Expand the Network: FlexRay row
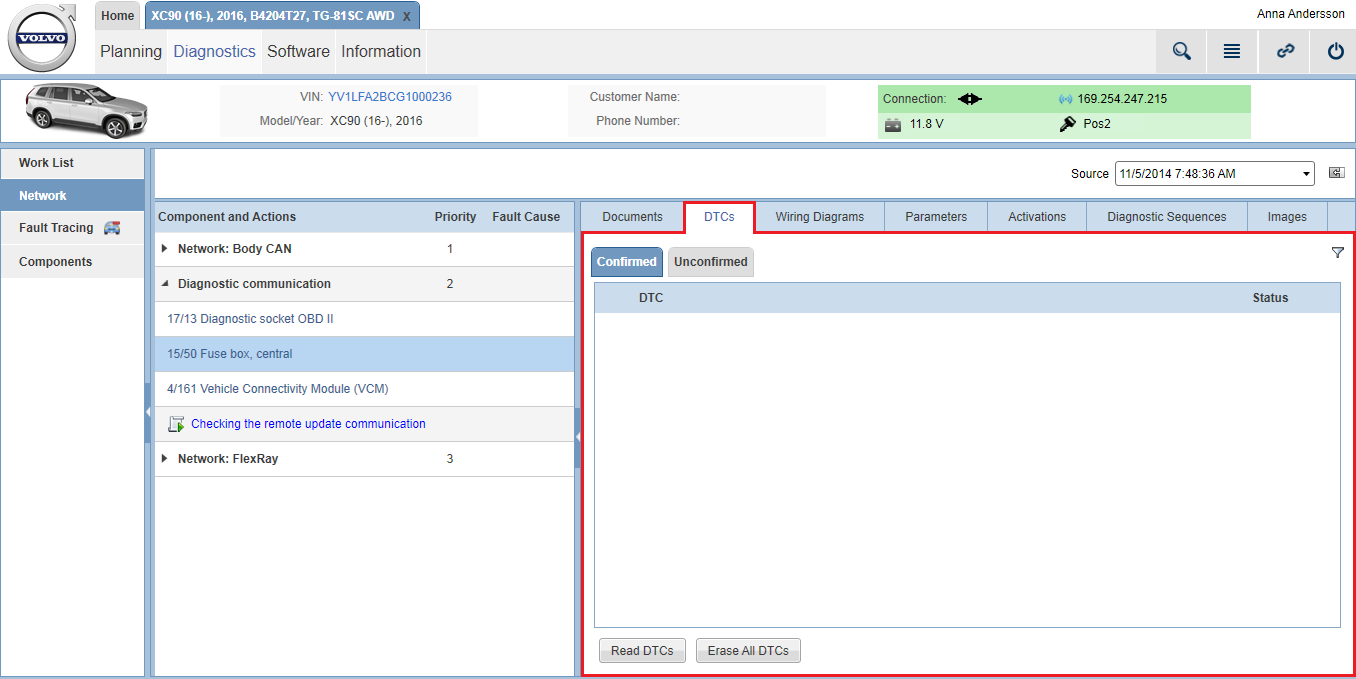1356x679 pixels. coord(165,459)
